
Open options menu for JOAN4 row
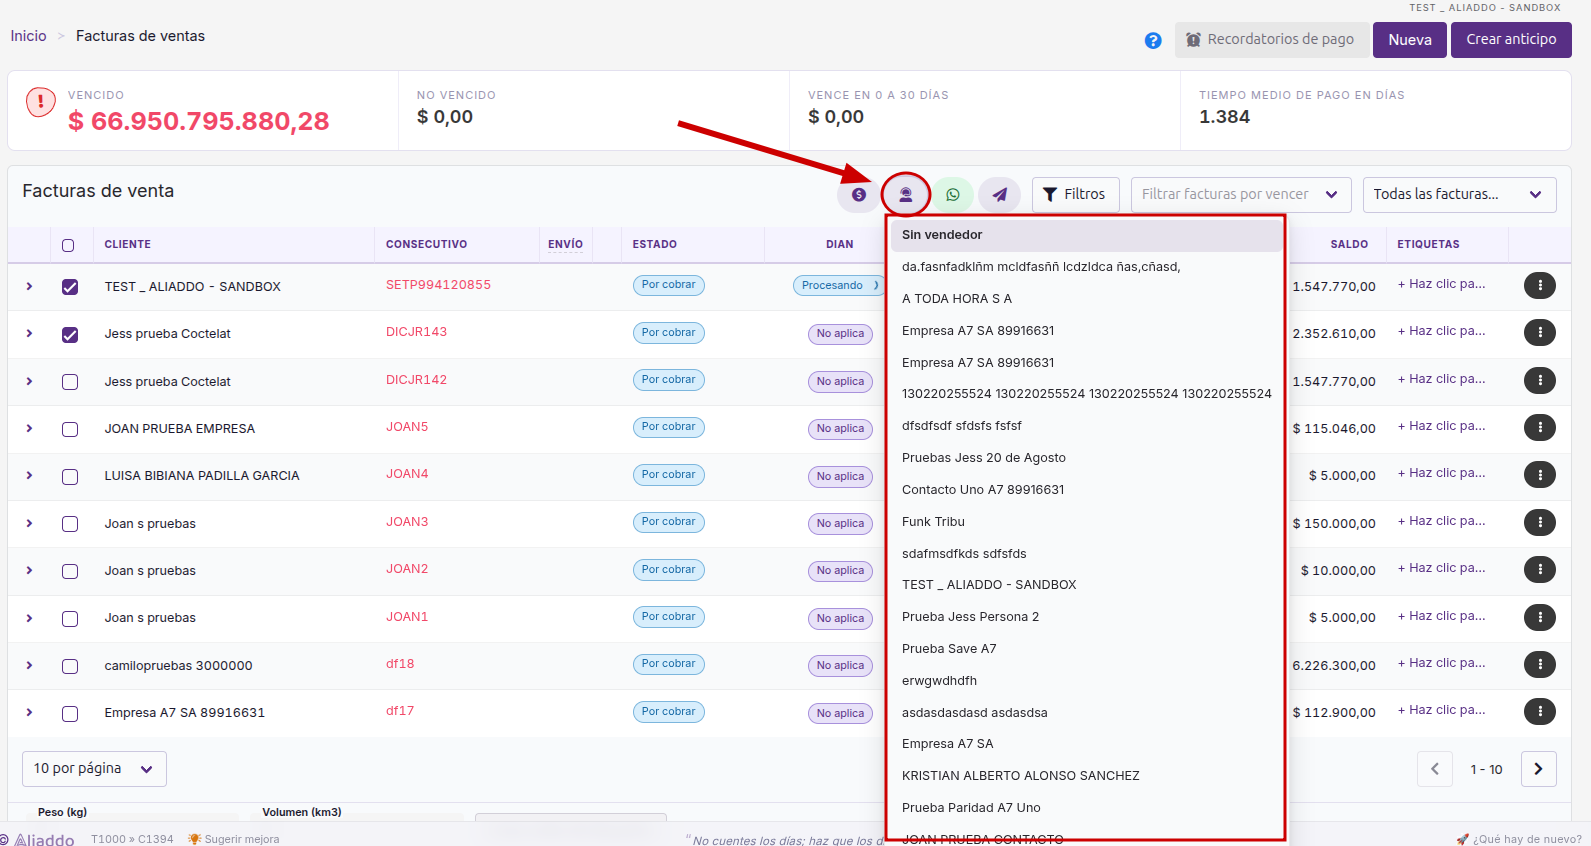[1540, 474]
